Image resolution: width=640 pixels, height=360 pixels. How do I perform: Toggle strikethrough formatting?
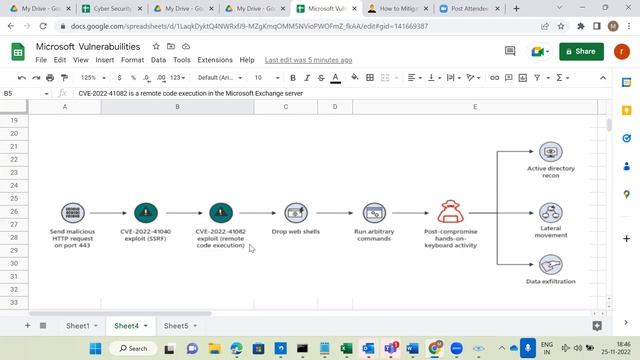tap(321, 78)
